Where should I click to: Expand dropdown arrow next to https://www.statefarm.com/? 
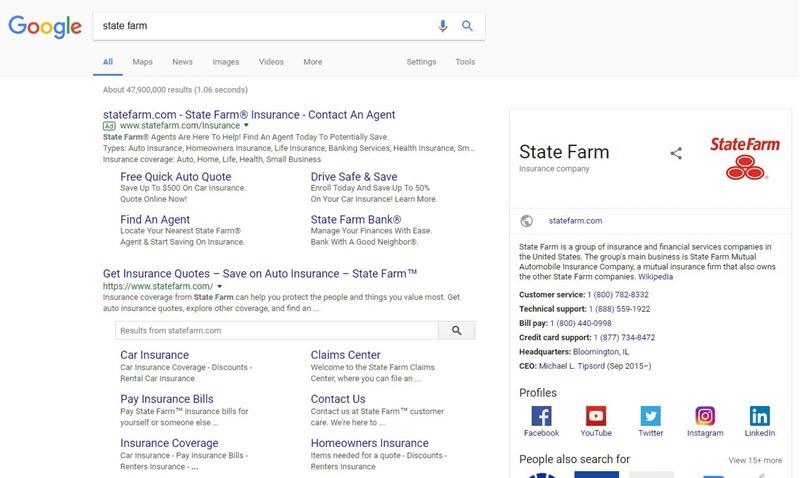pos(219,287)
